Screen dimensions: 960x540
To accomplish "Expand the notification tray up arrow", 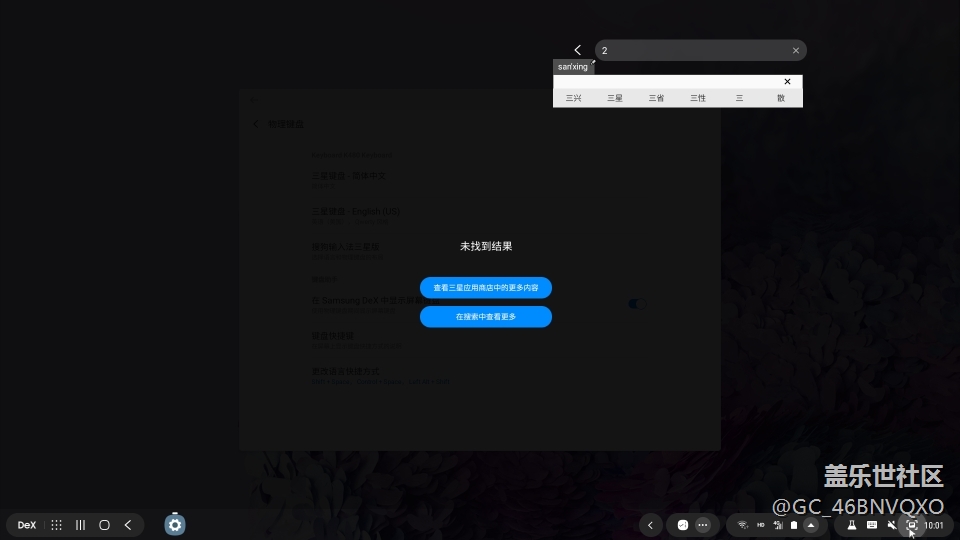I will click(810, 525).
